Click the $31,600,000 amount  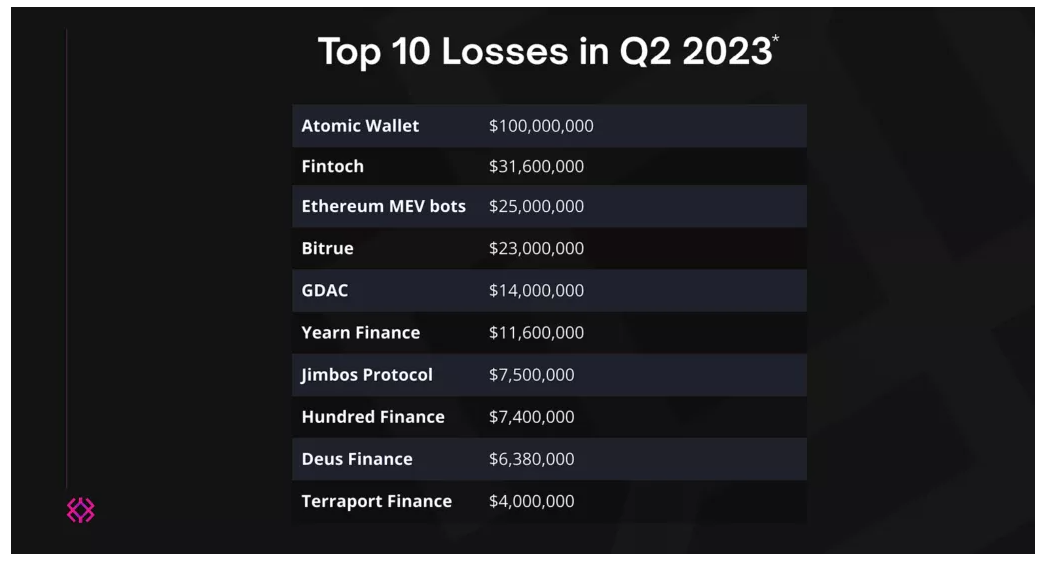536,166
